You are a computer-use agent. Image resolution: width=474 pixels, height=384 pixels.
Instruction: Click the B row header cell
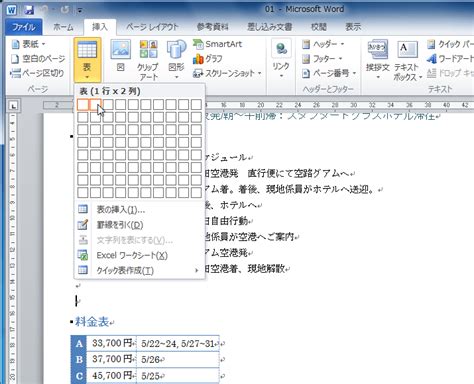[x=79, y=359]
